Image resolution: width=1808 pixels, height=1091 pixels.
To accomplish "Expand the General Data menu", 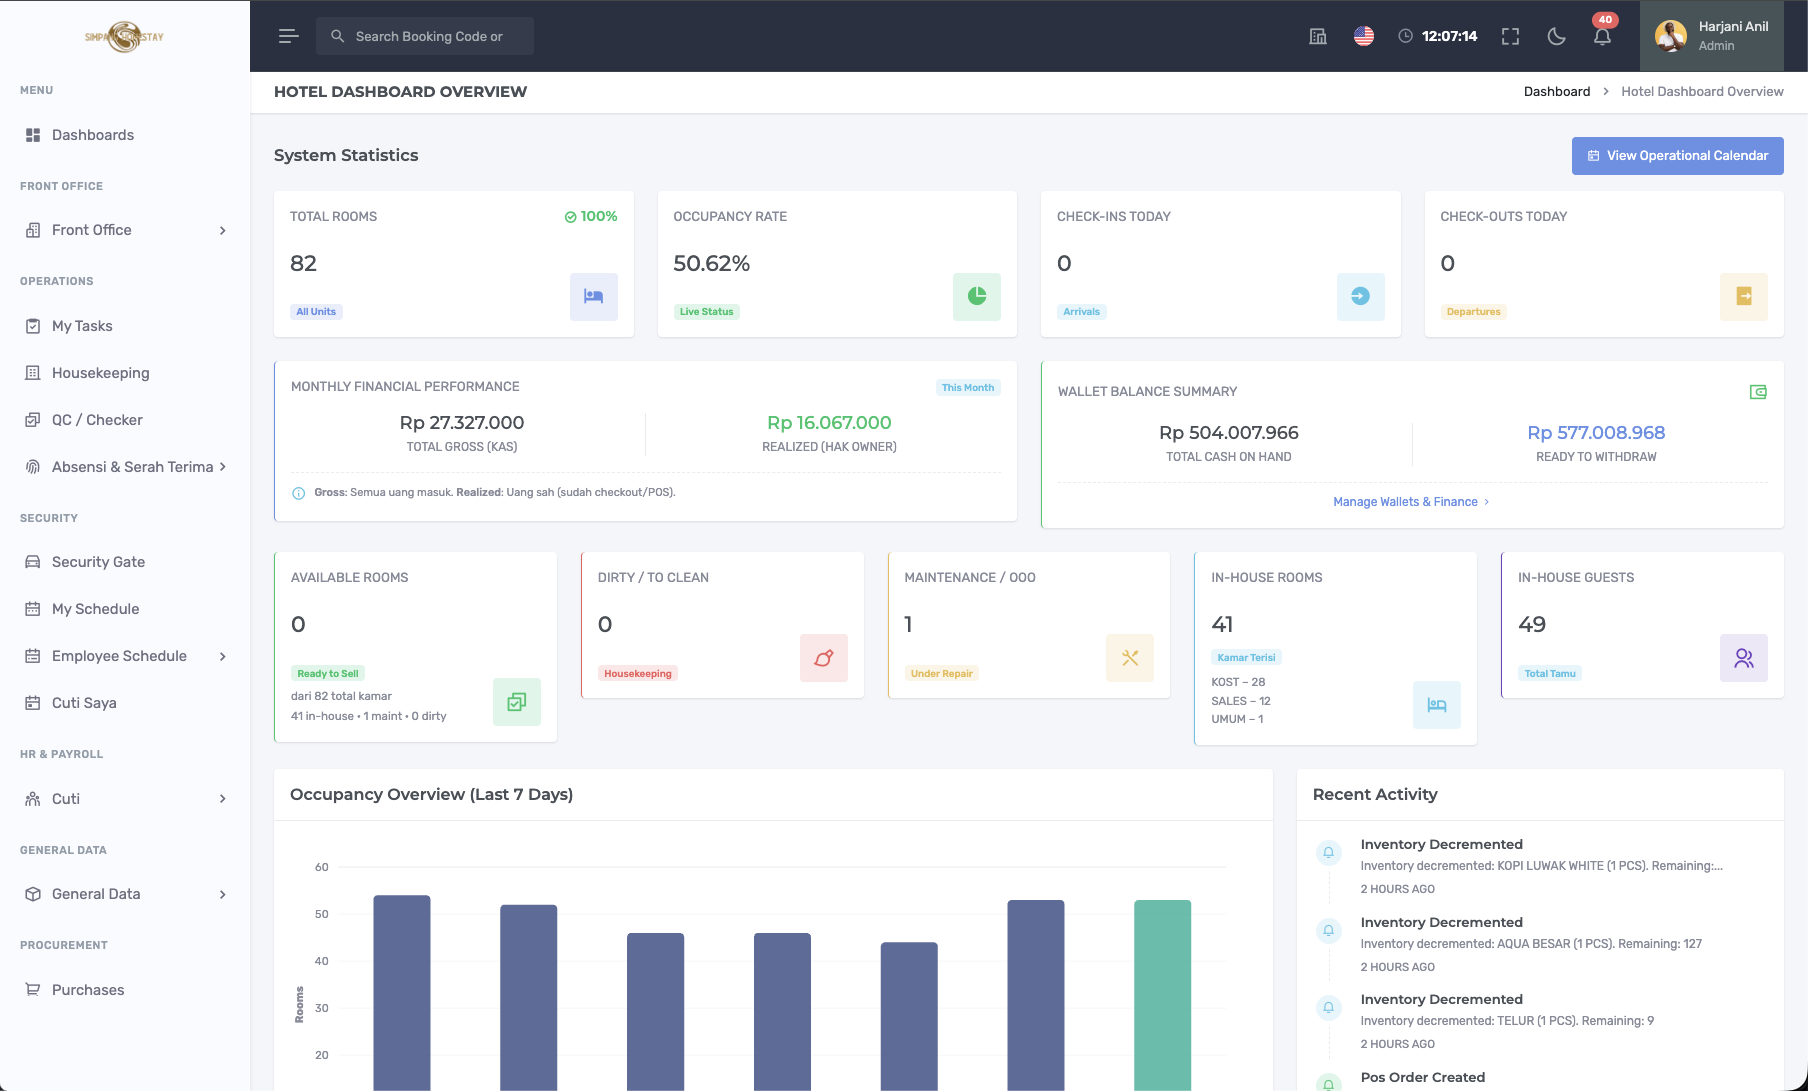I will (x=125, y=894).
